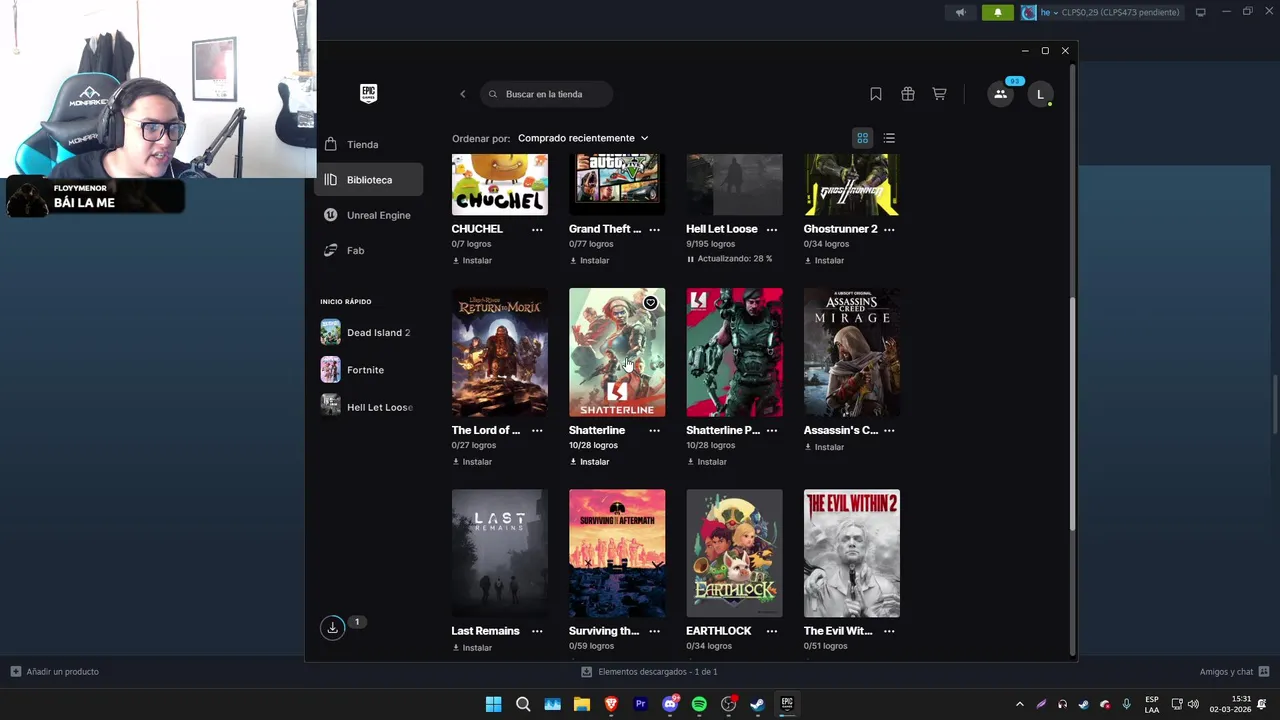1280x720 pixels.
Task: Open options menu for Ghostrunner 2
Action: click(889, 229)
